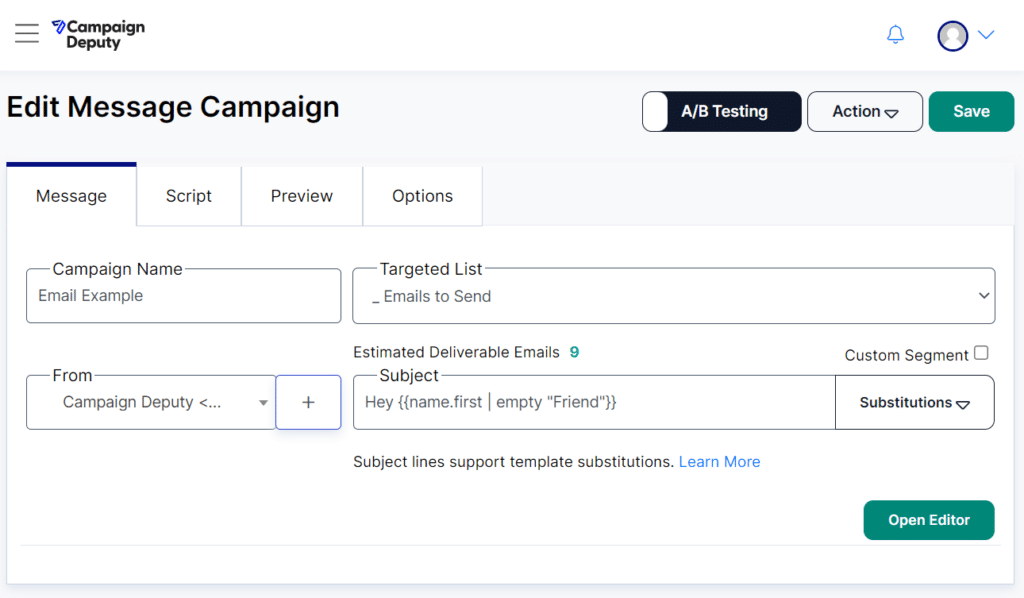Image resolution: width=1024 pixels, height=598 pixels.
Task: Expand the account menu chevron
Action: coord(986,35)
